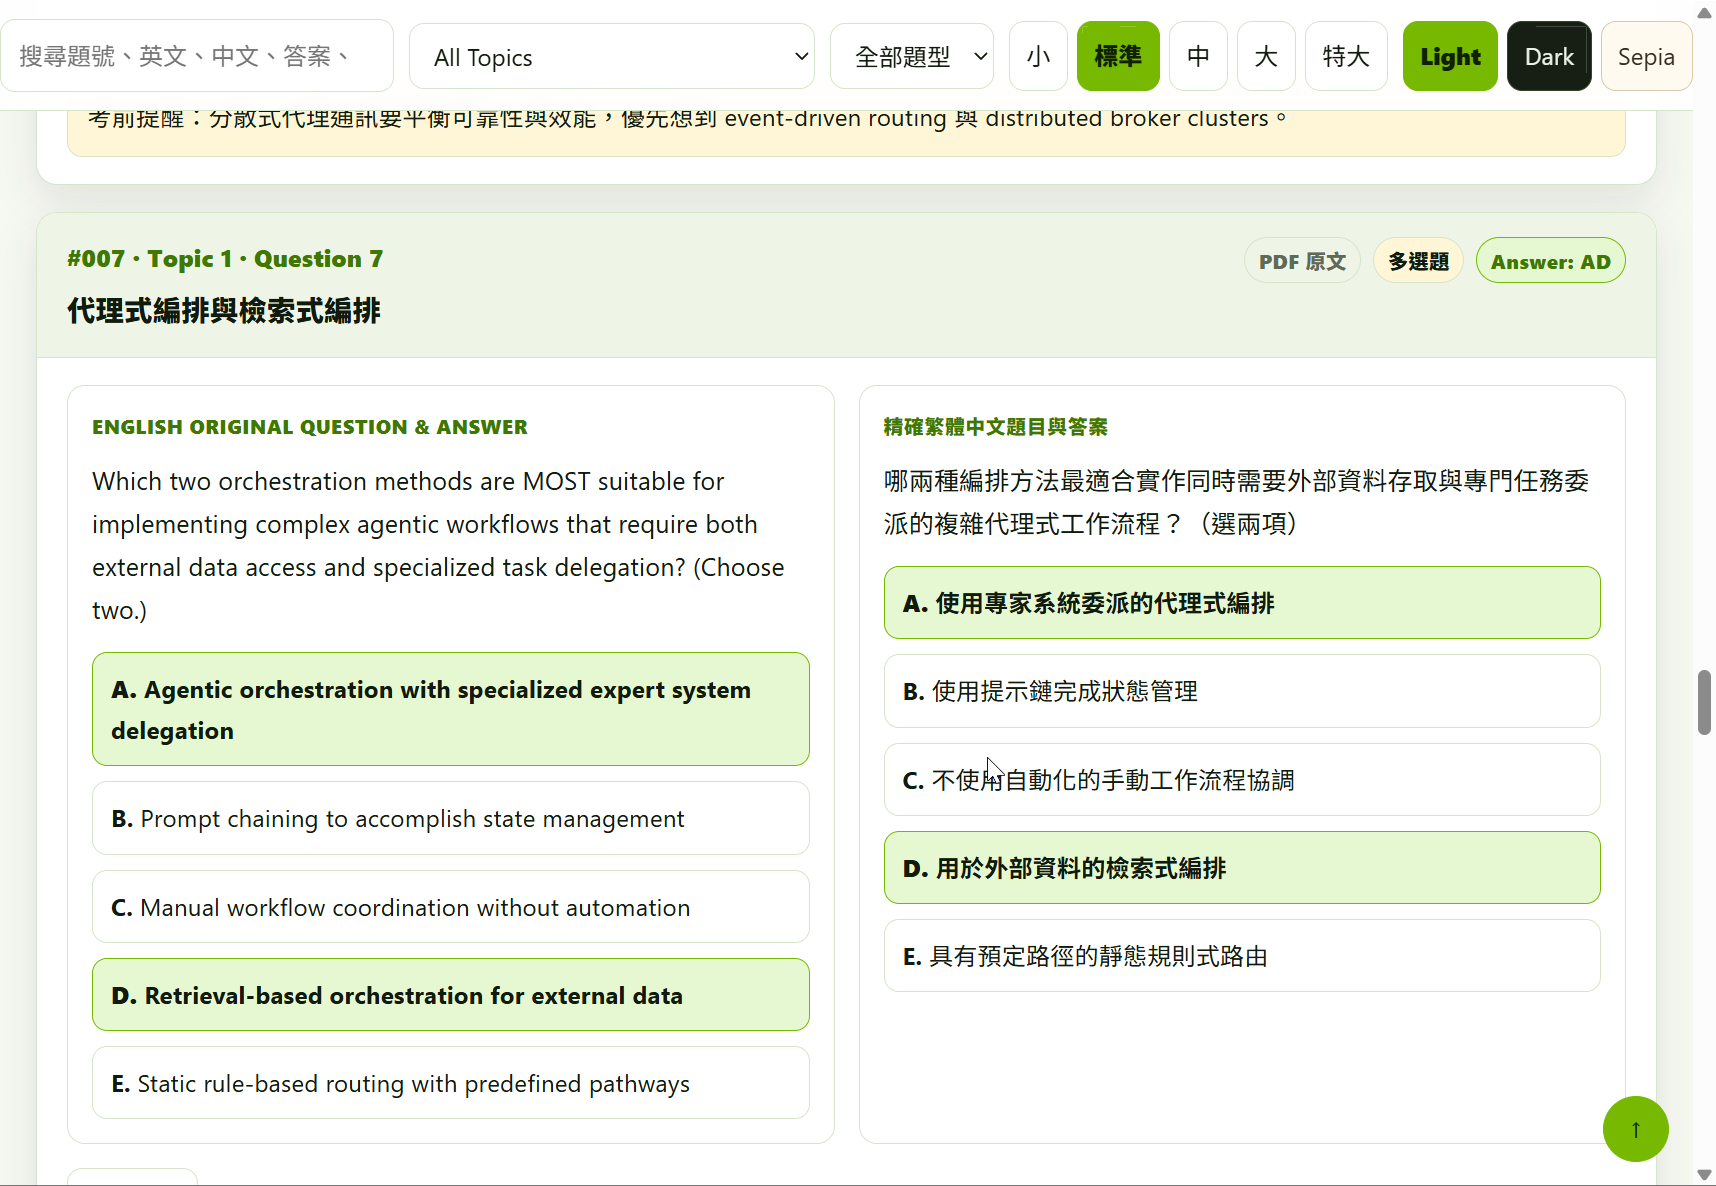This screenshot has width=1716, height=1186.
Task: Select English option E Static rule-based routing
Action: (x=451, y=1083)
